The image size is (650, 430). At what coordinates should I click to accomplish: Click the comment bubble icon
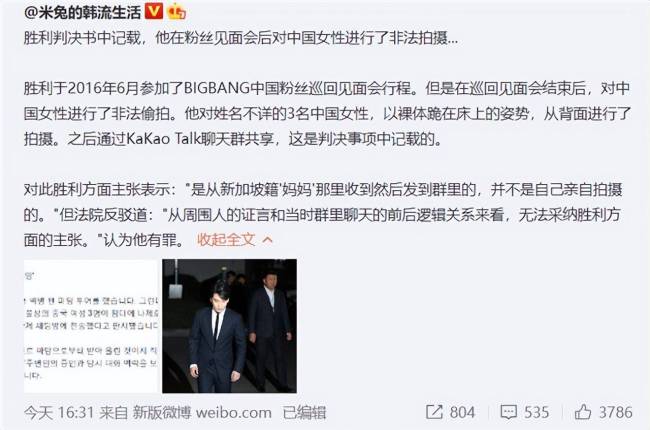tap(508, 412)
